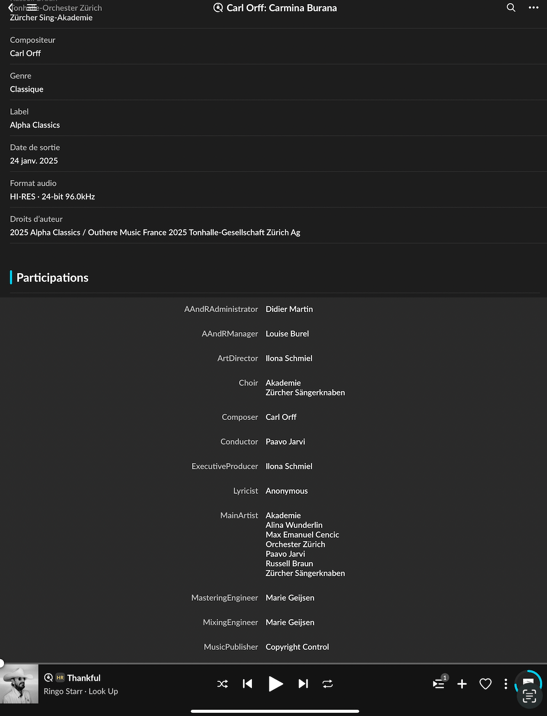Skip to the previous track
The width and height of the screenshot is (547, 716).
[x=247, y=684]
